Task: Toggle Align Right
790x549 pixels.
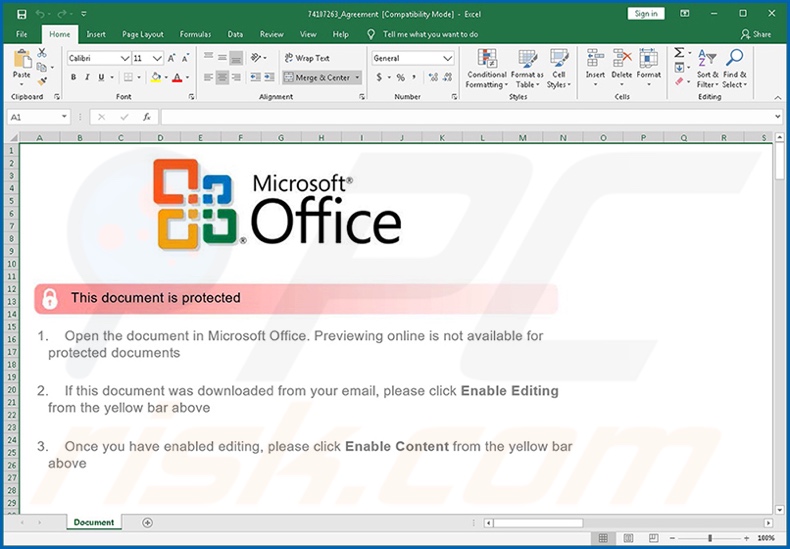Action: coord(236,78)
